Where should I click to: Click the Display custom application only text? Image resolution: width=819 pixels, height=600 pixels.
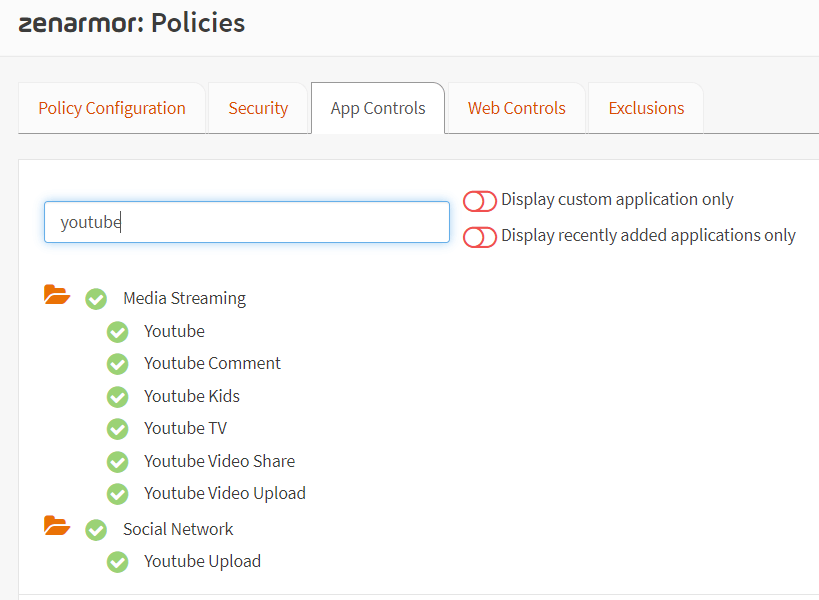point(617,199)
